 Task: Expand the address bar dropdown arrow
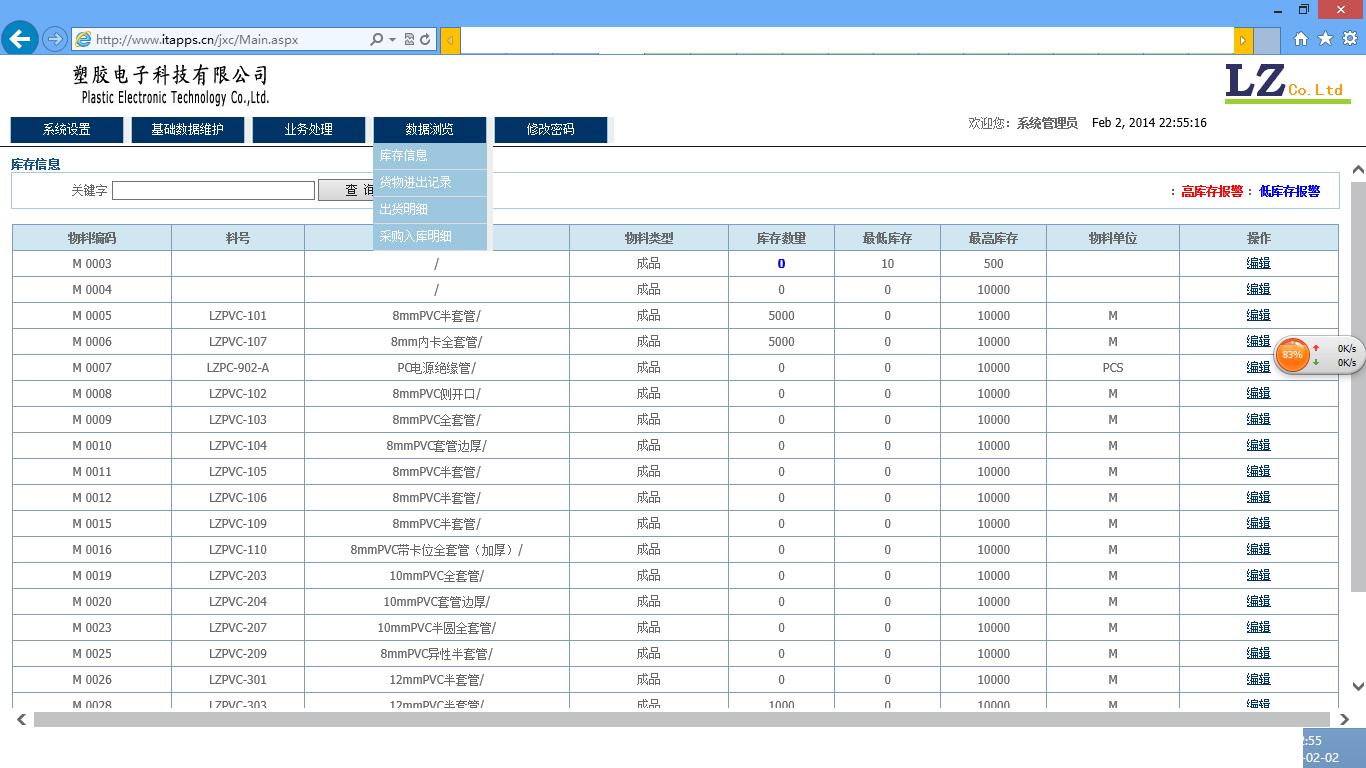pos(392,40)
